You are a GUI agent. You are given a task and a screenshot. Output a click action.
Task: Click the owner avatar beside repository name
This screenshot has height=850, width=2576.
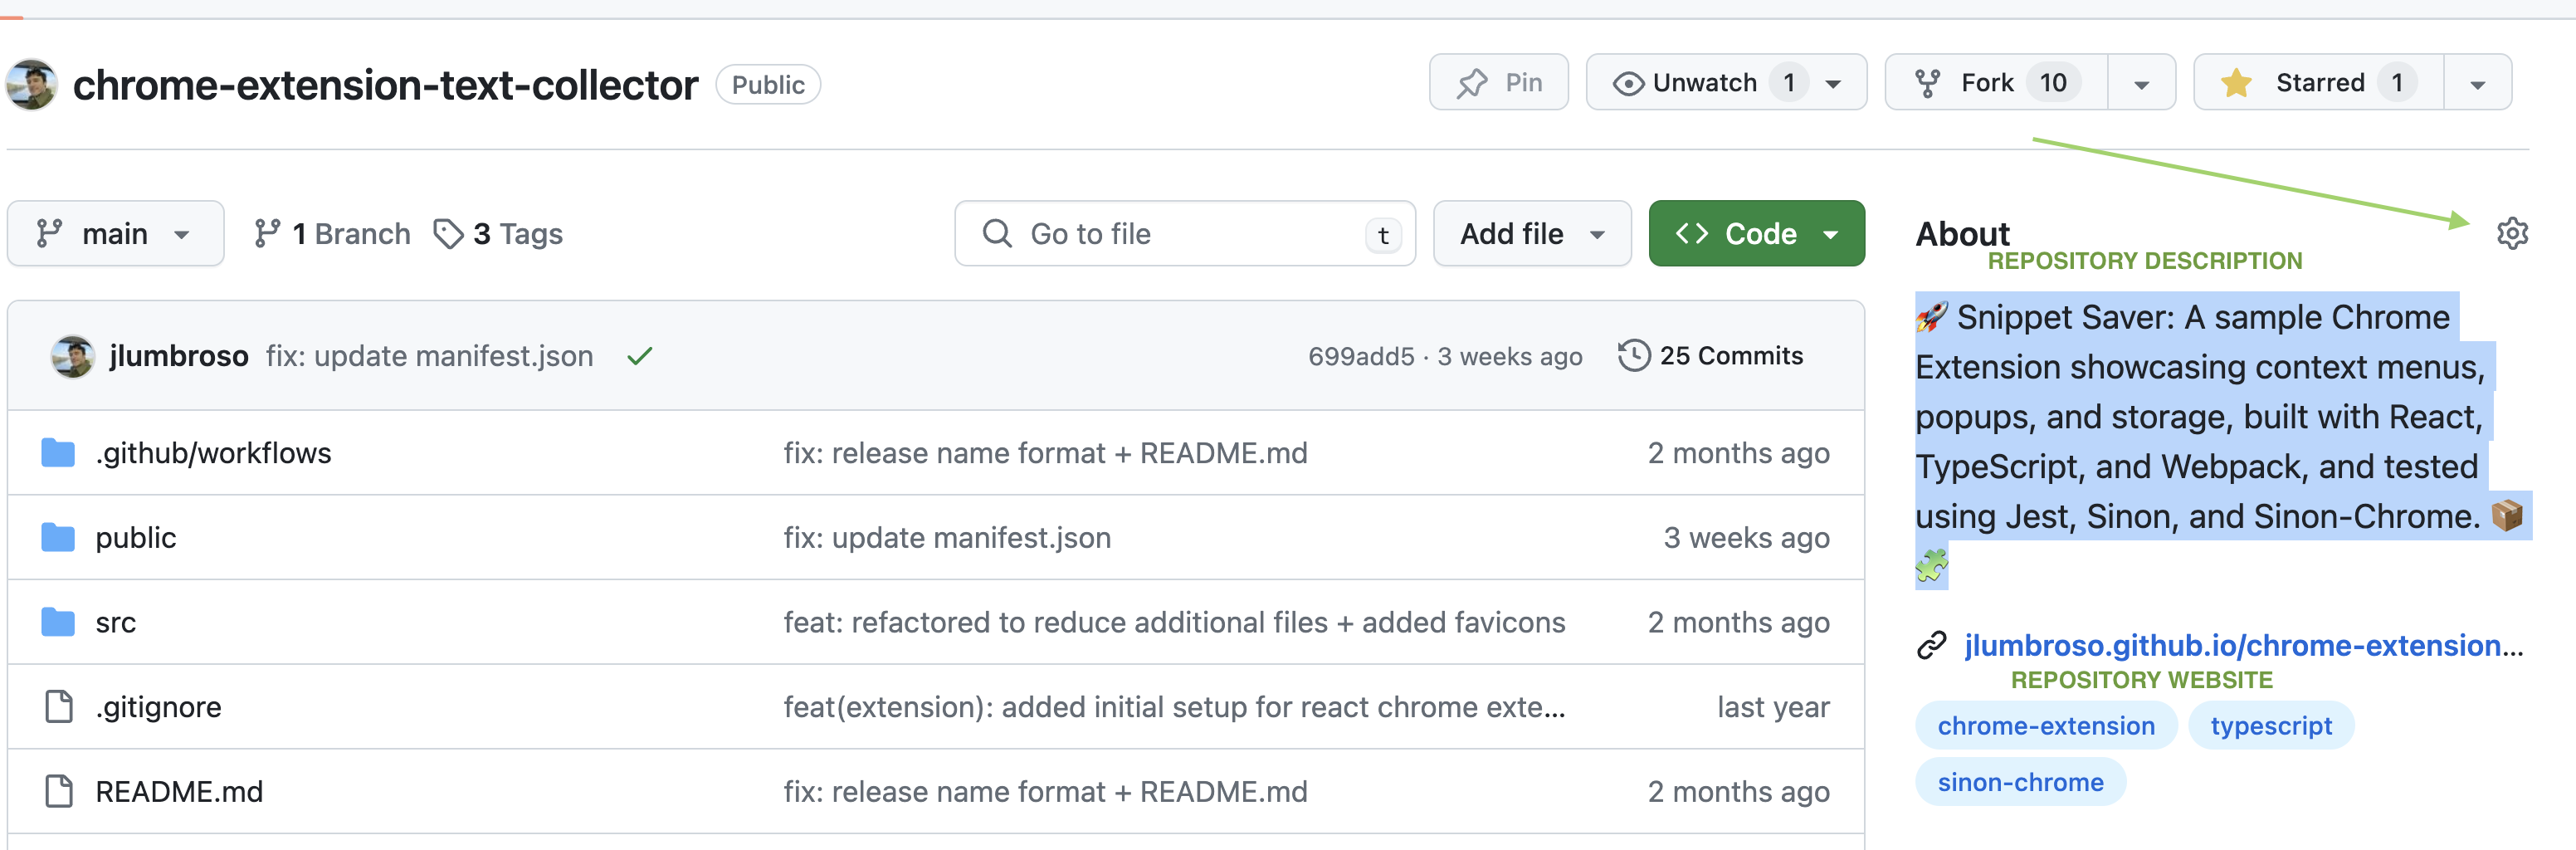[x=31, y=85]
